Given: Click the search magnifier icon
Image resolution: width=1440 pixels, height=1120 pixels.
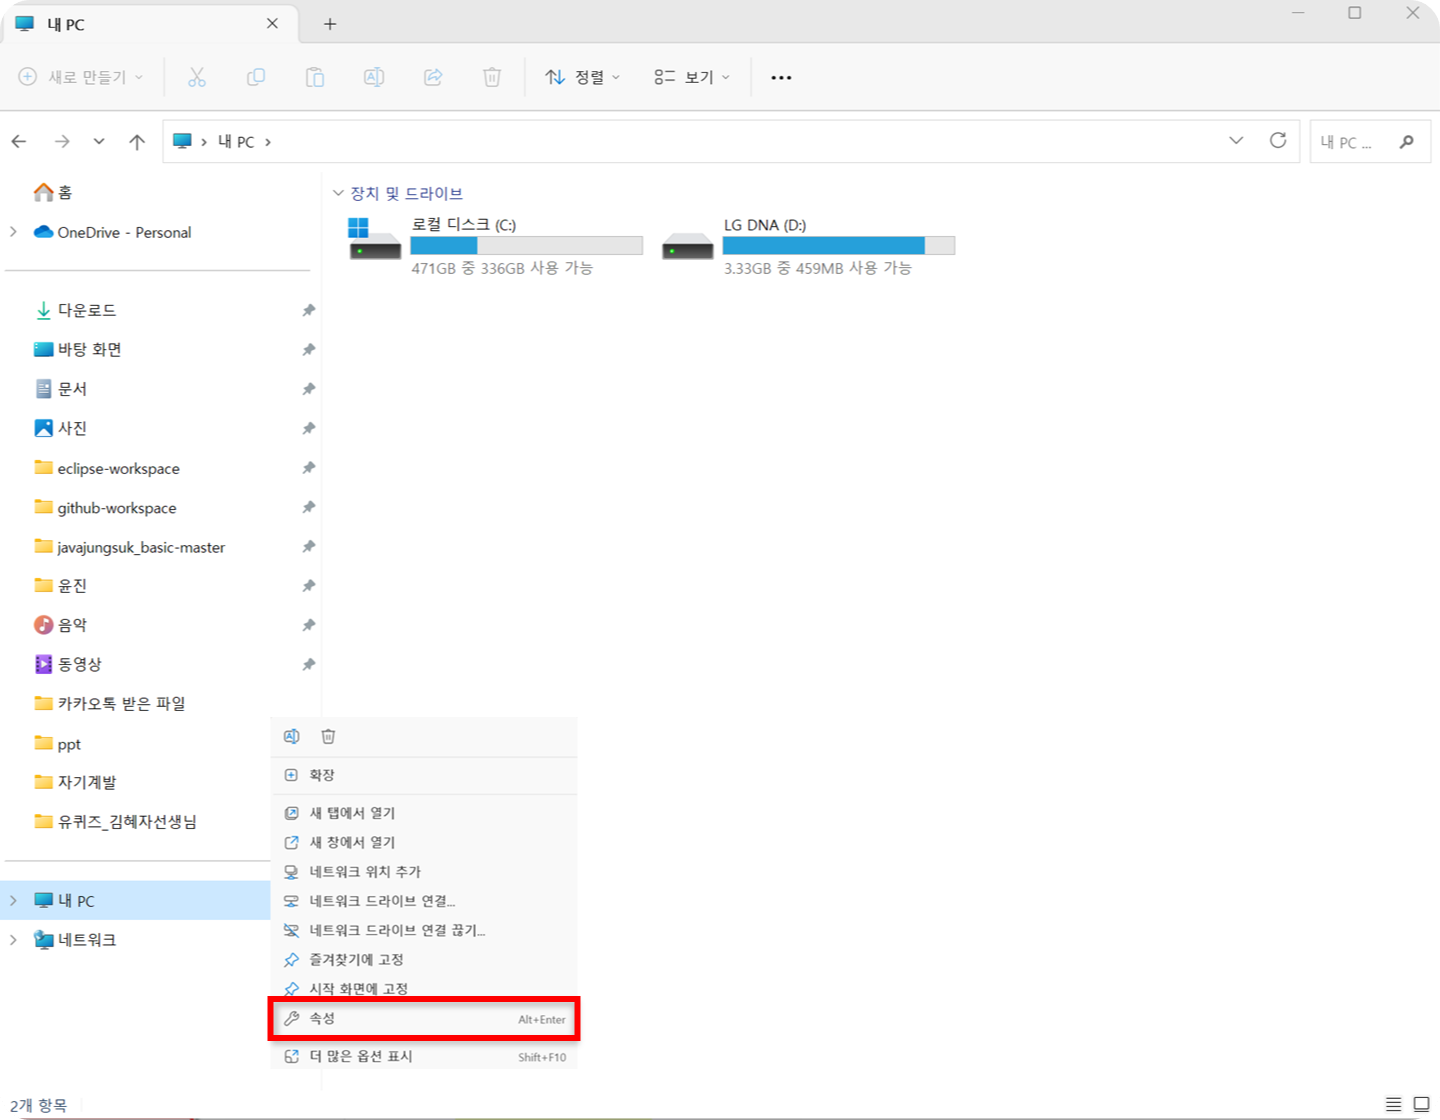Looking at the screenshot, I should (1407, 142).
